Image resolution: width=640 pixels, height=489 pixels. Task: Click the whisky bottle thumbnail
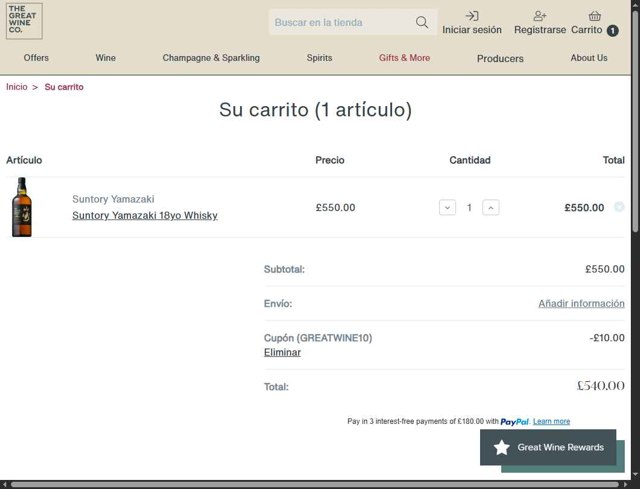click(x=22, y=207)
